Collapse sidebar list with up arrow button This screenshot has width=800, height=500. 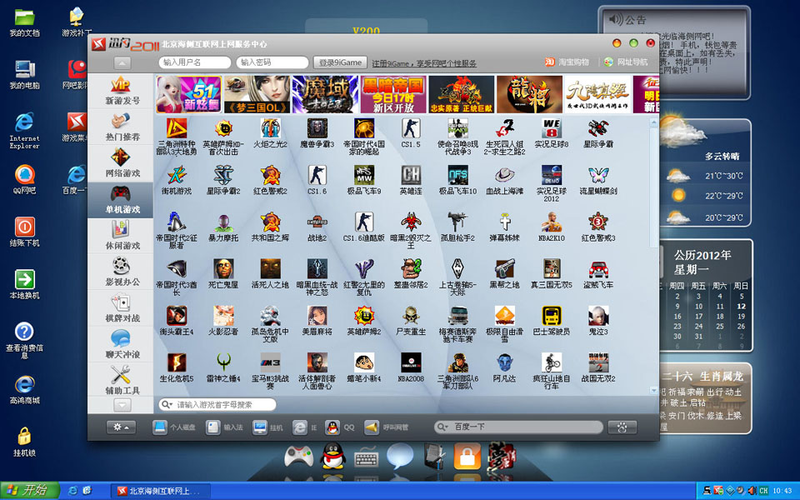pos(122,63)
